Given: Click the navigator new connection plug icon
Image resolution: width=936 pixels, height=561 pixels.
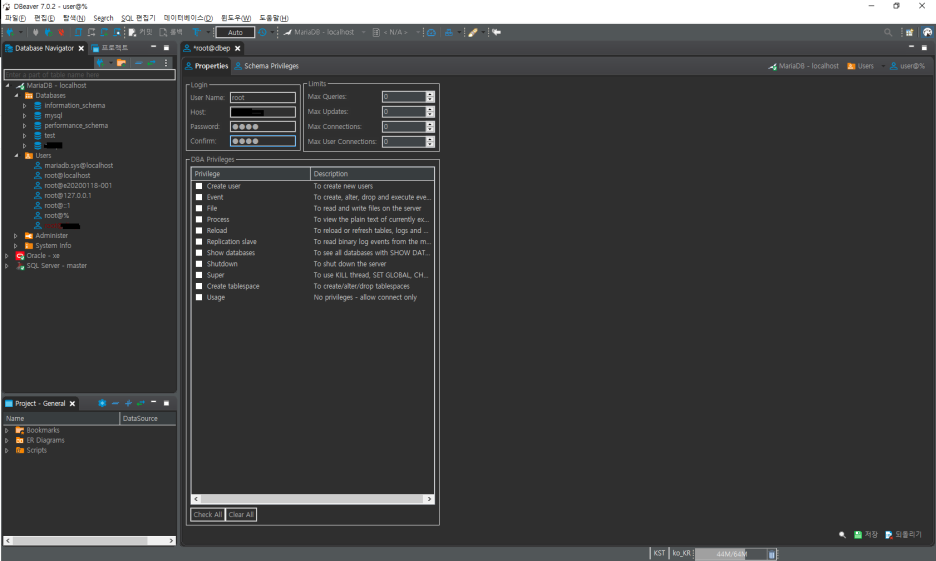Looking at the screenshot, I should pos(100,63).
